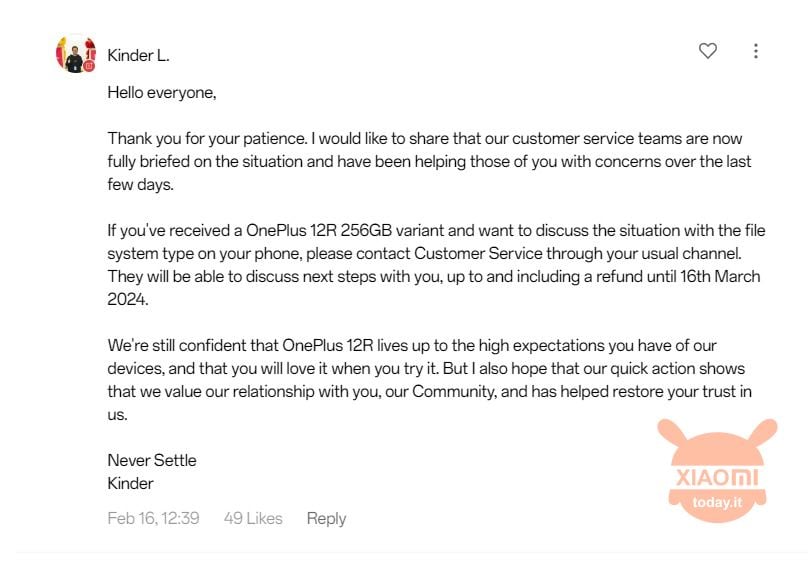Viewport: 808px width, 562px height.
Task: Open the Kinder L. username profile link
Action: pos(138,55)
